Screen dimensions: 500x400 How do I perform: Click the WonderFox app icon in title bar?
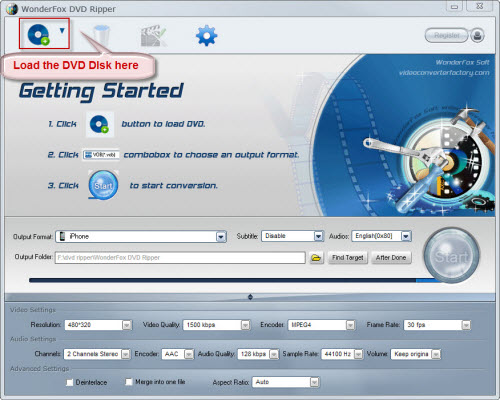(x=12, y=9)
